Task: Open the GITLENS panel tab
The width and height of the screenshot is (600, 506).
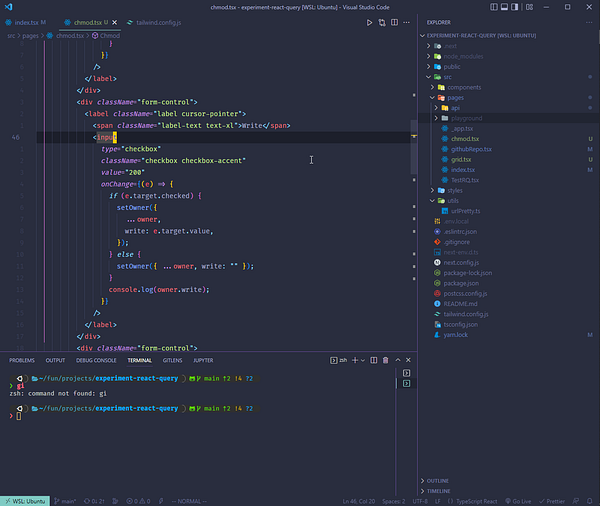Action: pos(173,361)
